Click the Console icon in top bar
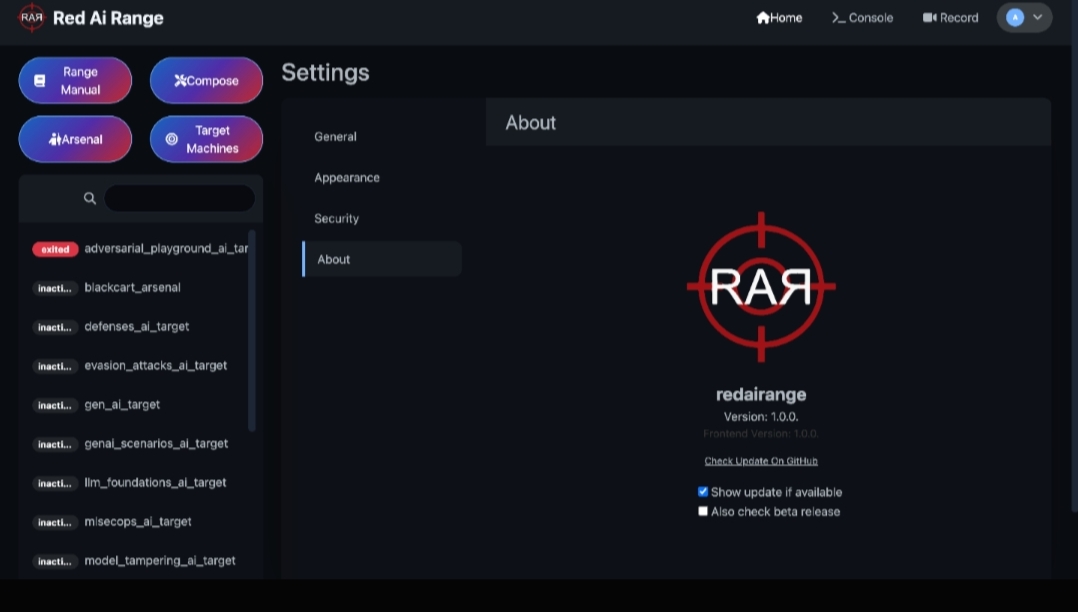Image resolution: width=1078 pixels, height=612 pixels. (x=837, y=17)
